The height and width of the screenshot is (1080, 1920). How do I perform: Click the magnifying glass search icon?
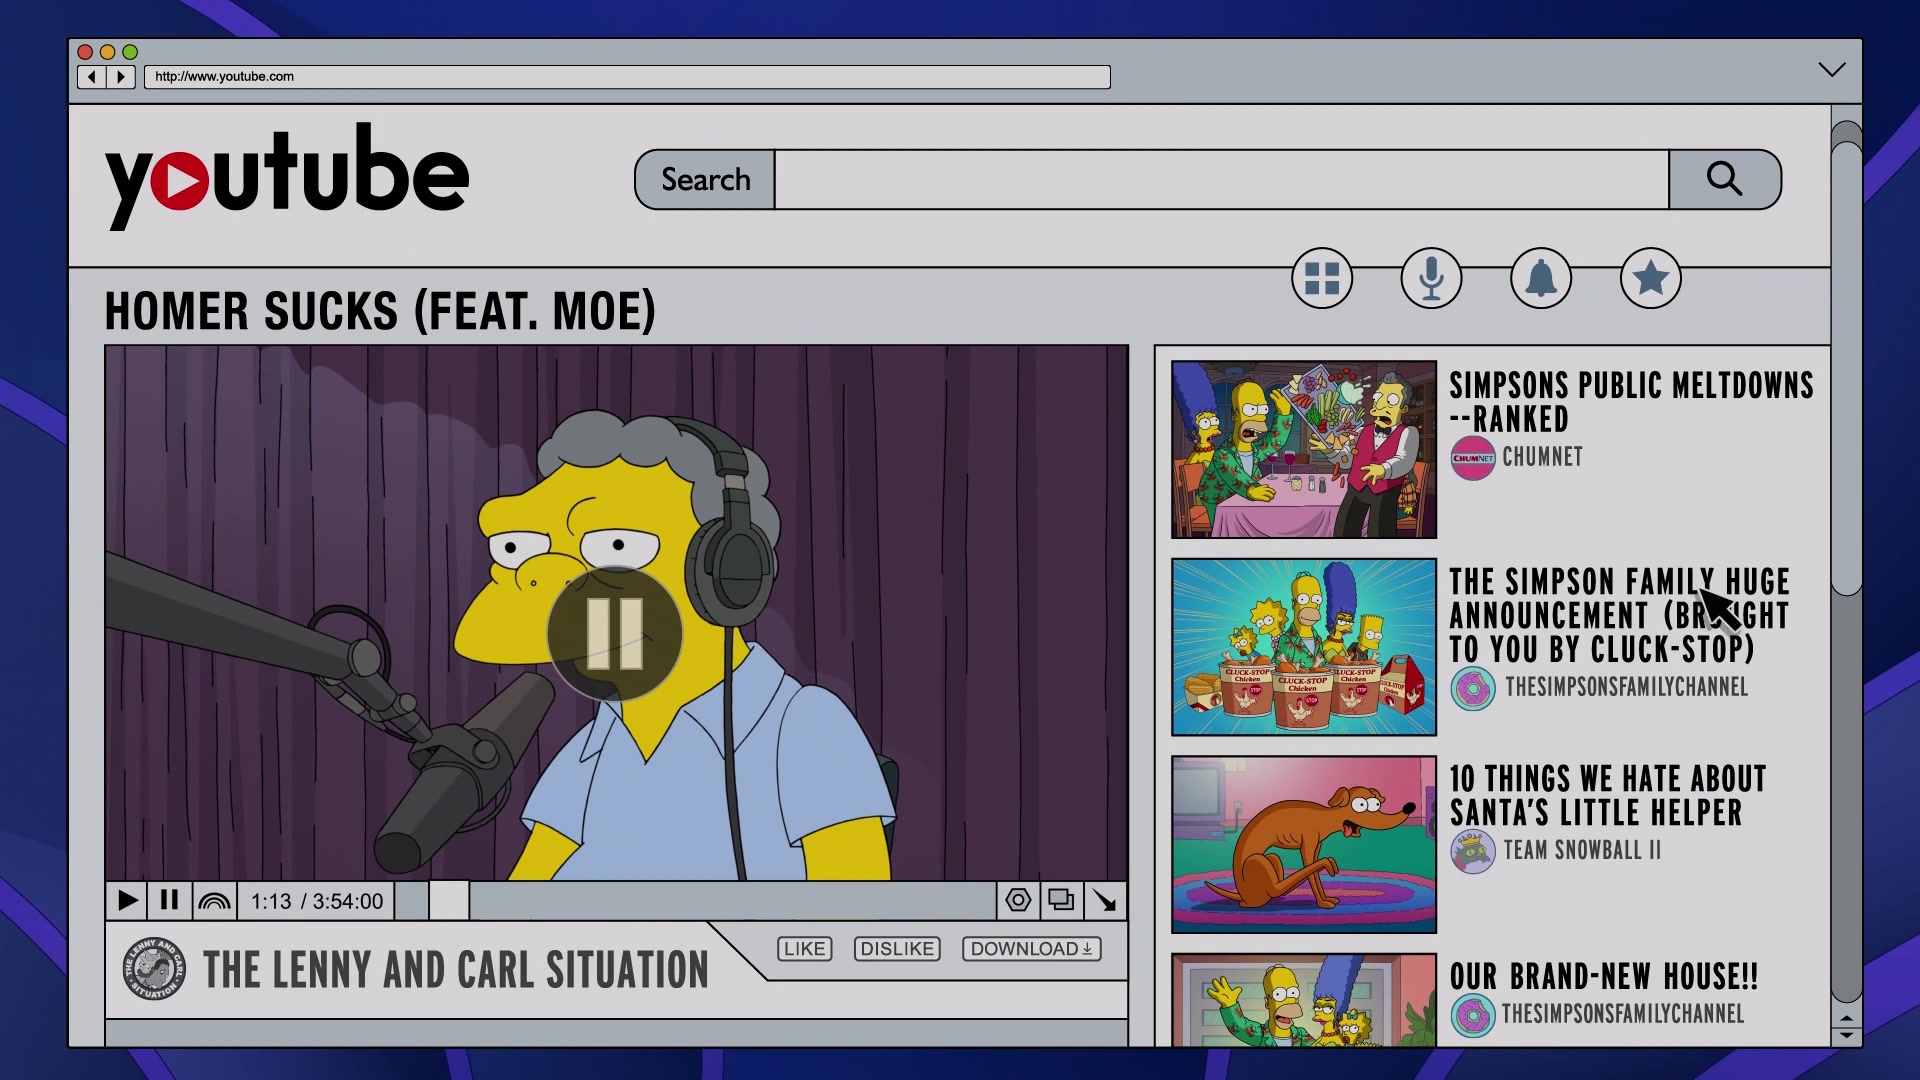pyautogui.click(x=1724, y=180)
